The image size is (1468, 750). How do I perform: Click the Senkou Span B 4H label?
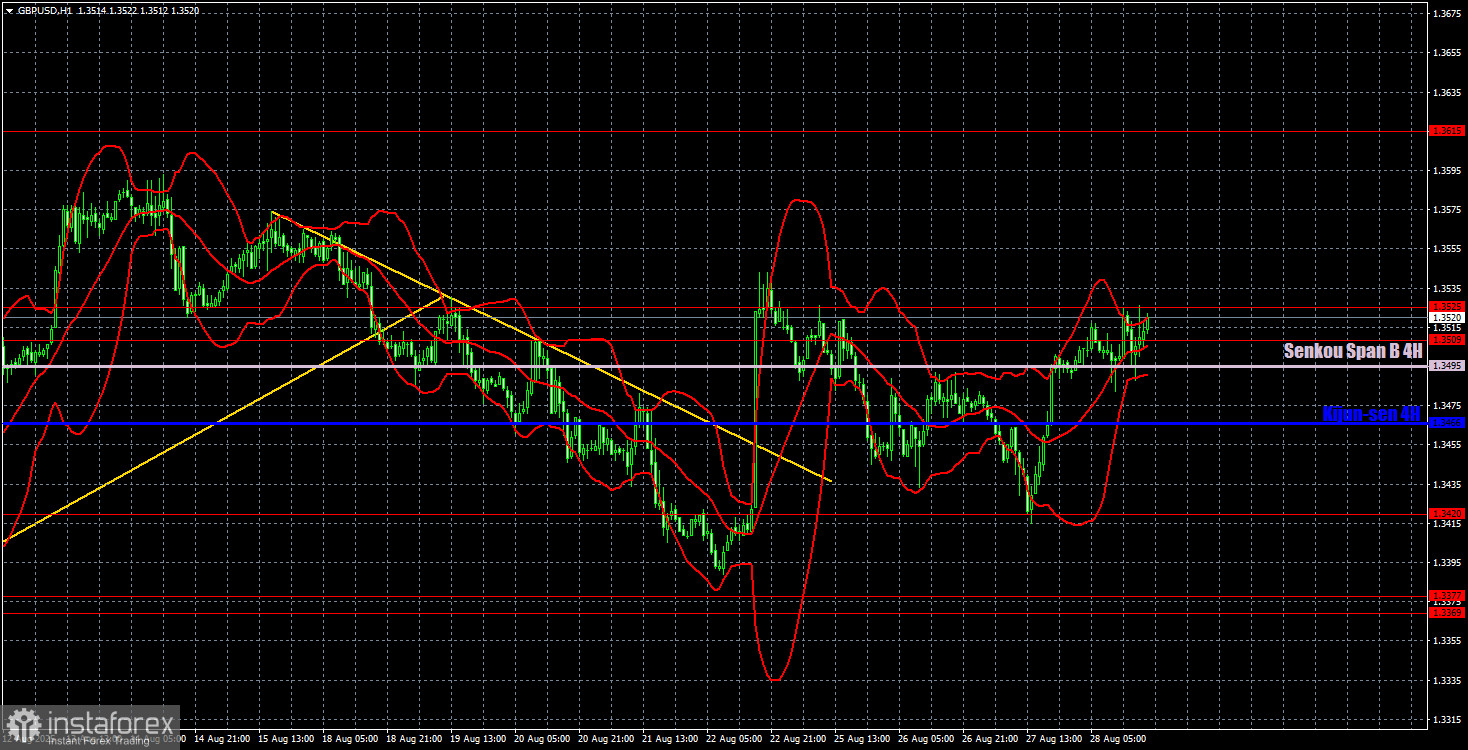[x=1352, y=351]
